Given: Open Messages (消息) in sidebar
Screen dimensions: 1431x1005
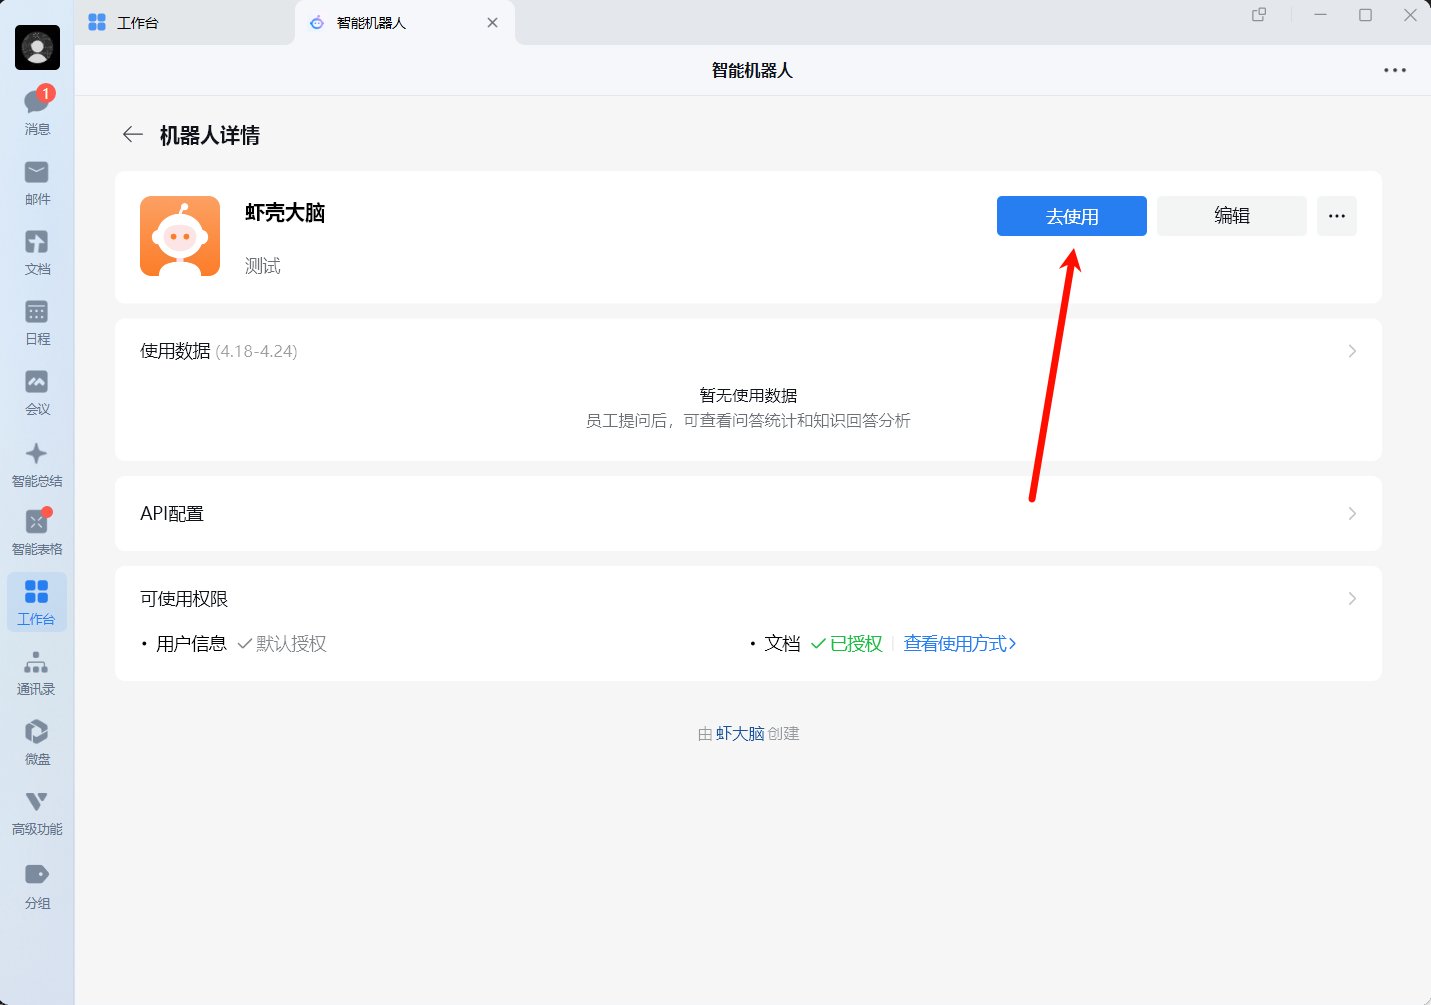Looking at the screenshot, I should tap(37, 111).
